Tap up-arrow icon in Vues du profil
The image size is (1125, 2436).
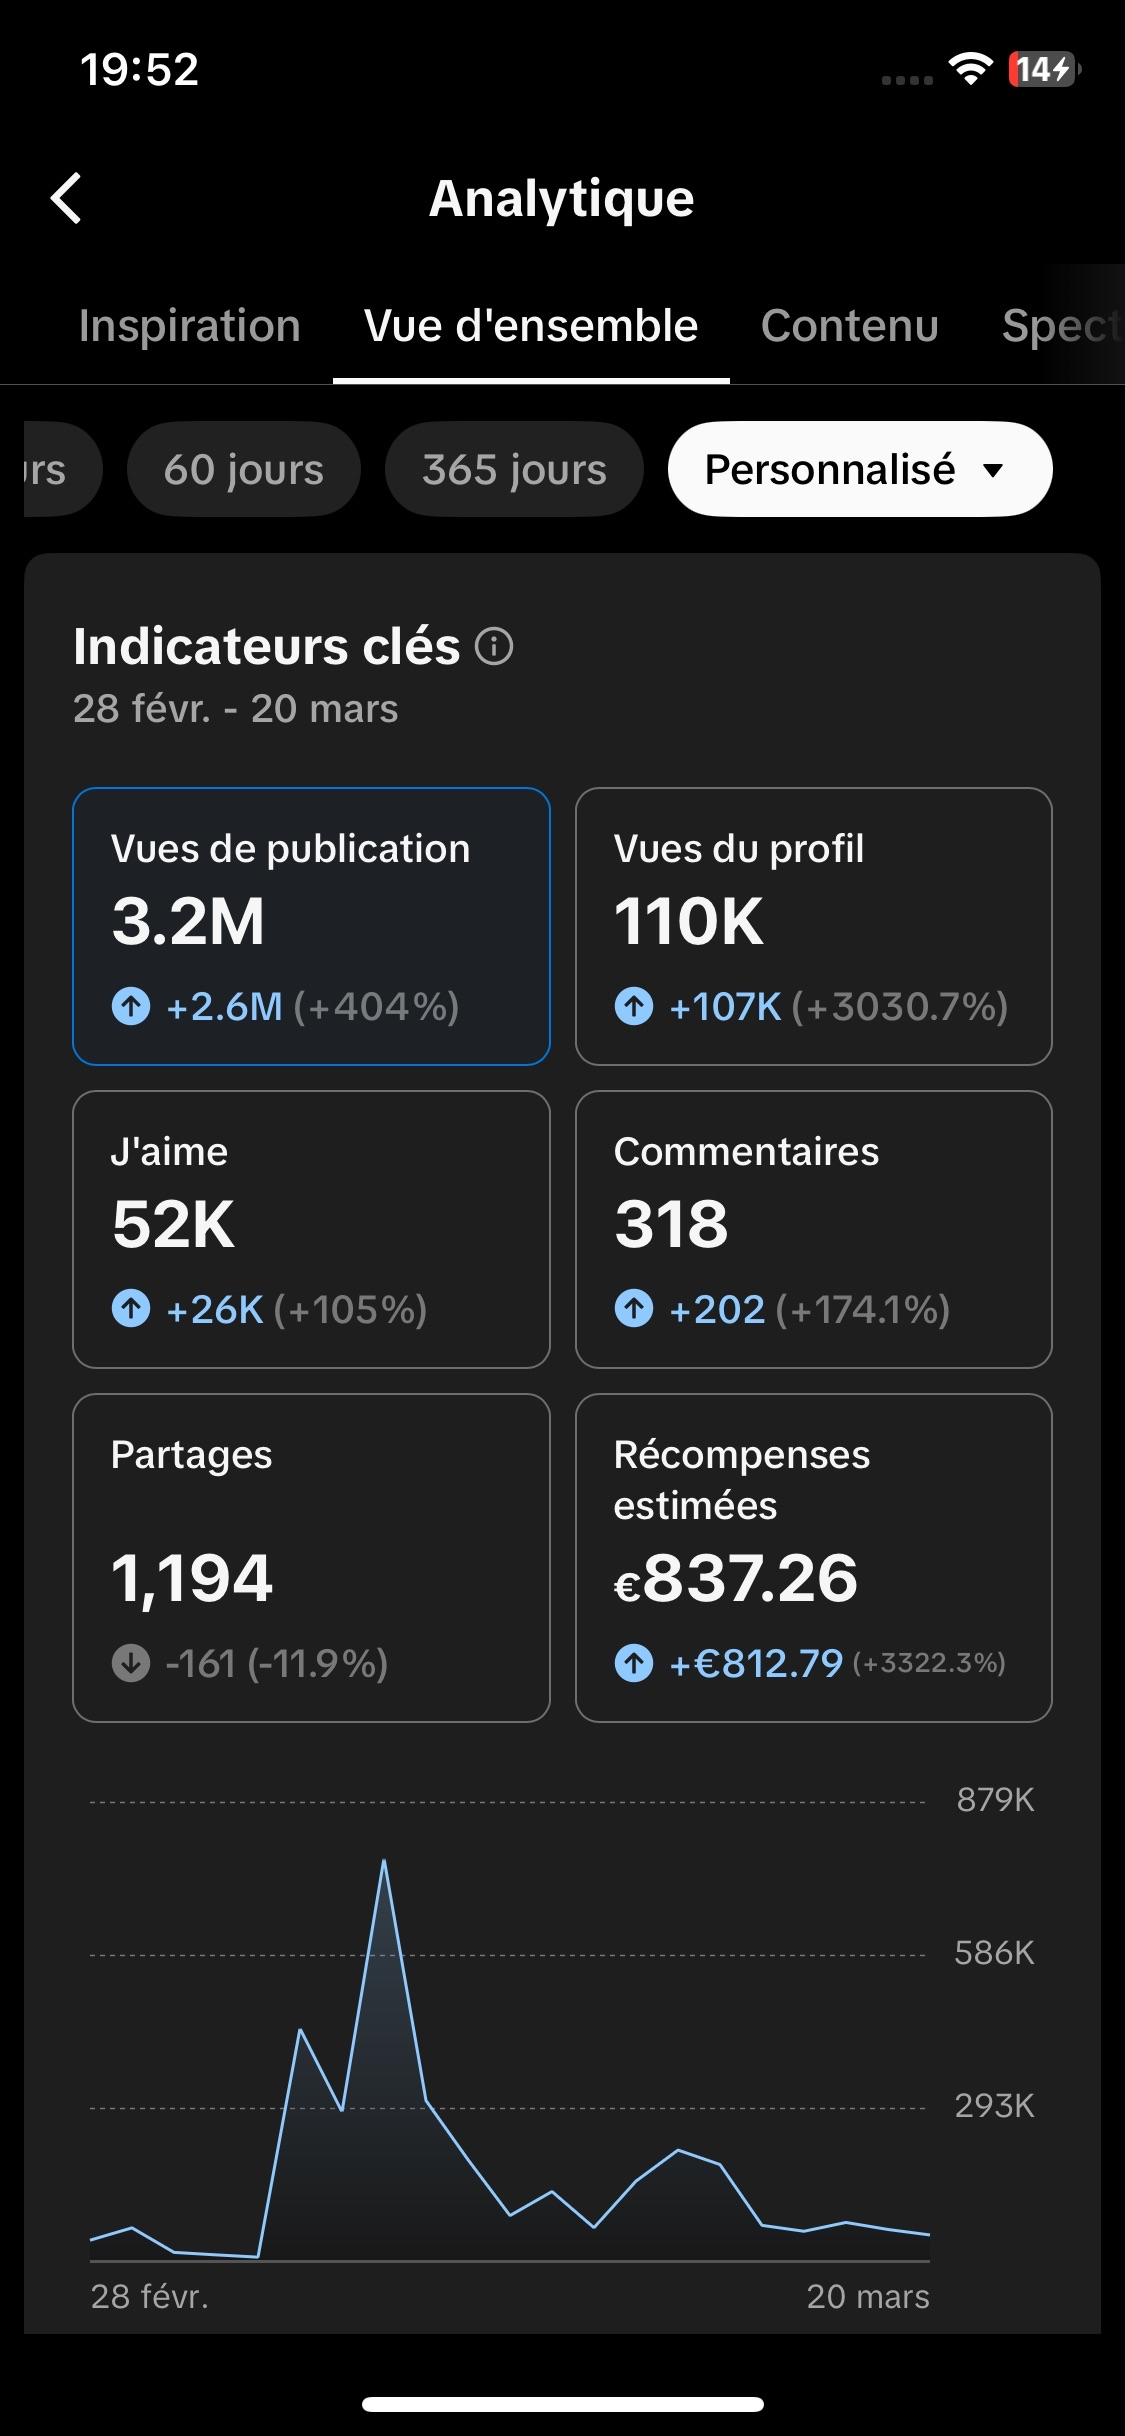pos(634,1006)
